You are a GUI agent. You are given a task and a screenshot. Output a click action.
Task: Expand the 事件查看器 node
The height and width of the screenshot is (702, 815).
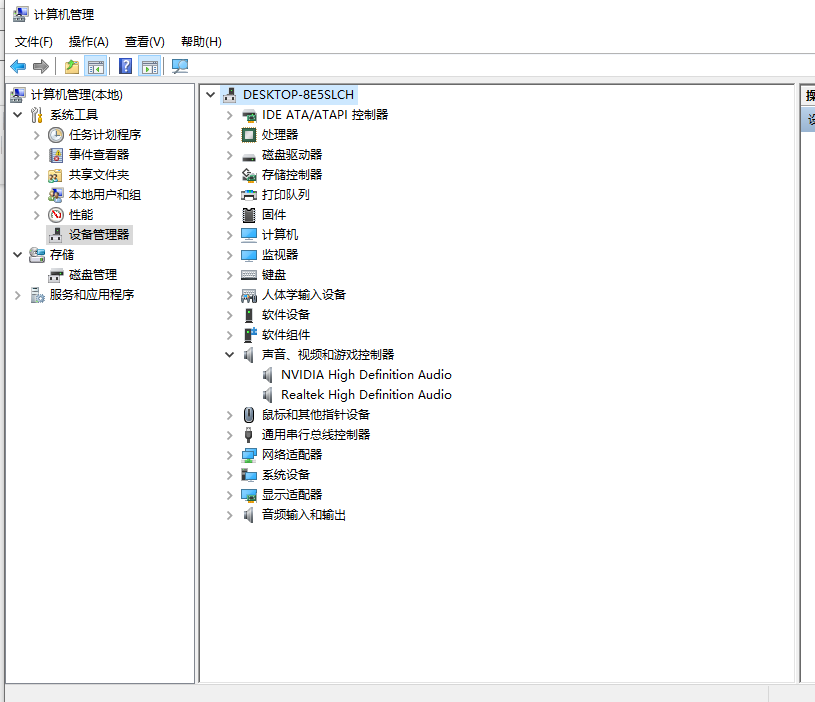(36, 155)
